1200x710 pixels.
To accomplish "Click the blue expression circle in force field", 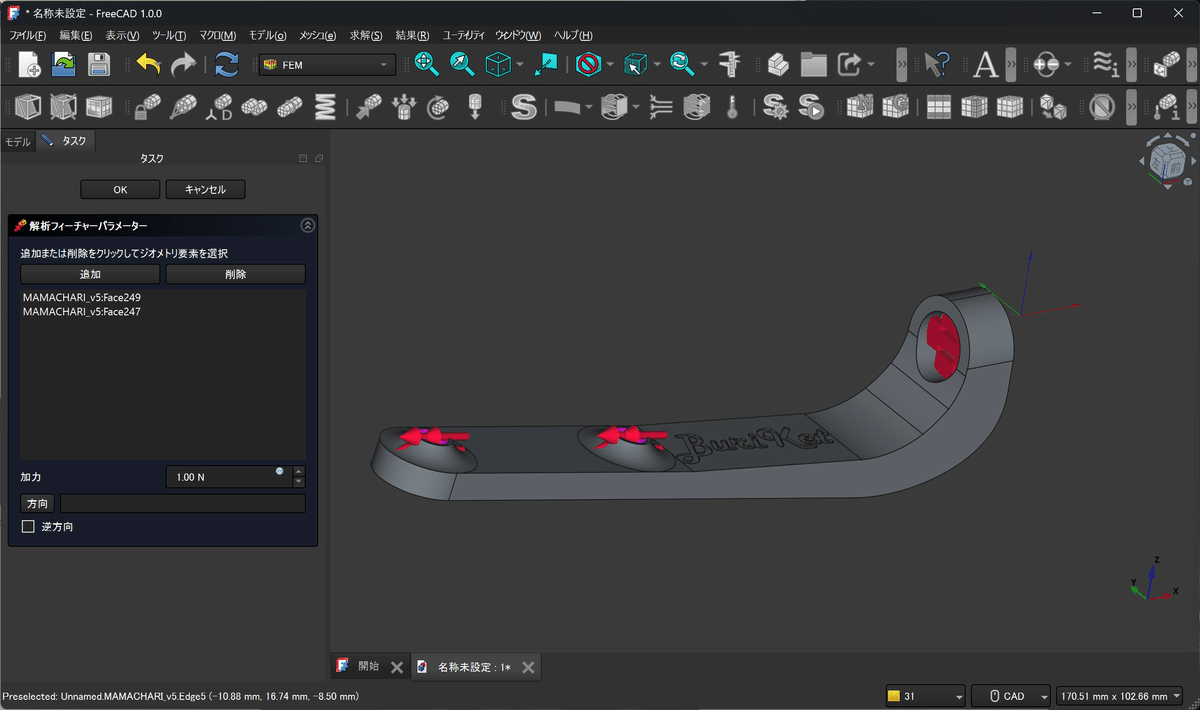I will point(279,471).
